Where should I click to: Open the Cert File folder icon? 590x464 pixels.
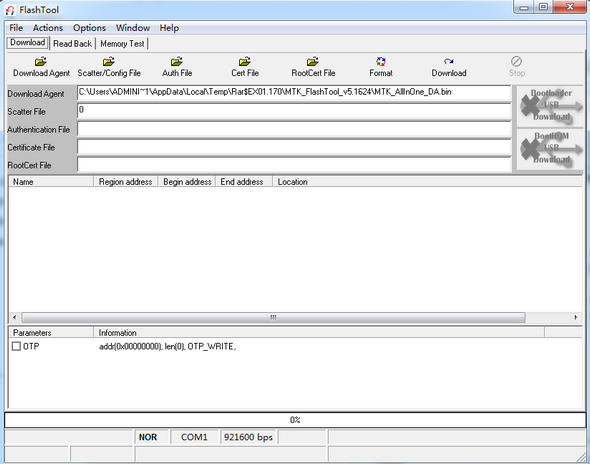[x=245, y=61]
